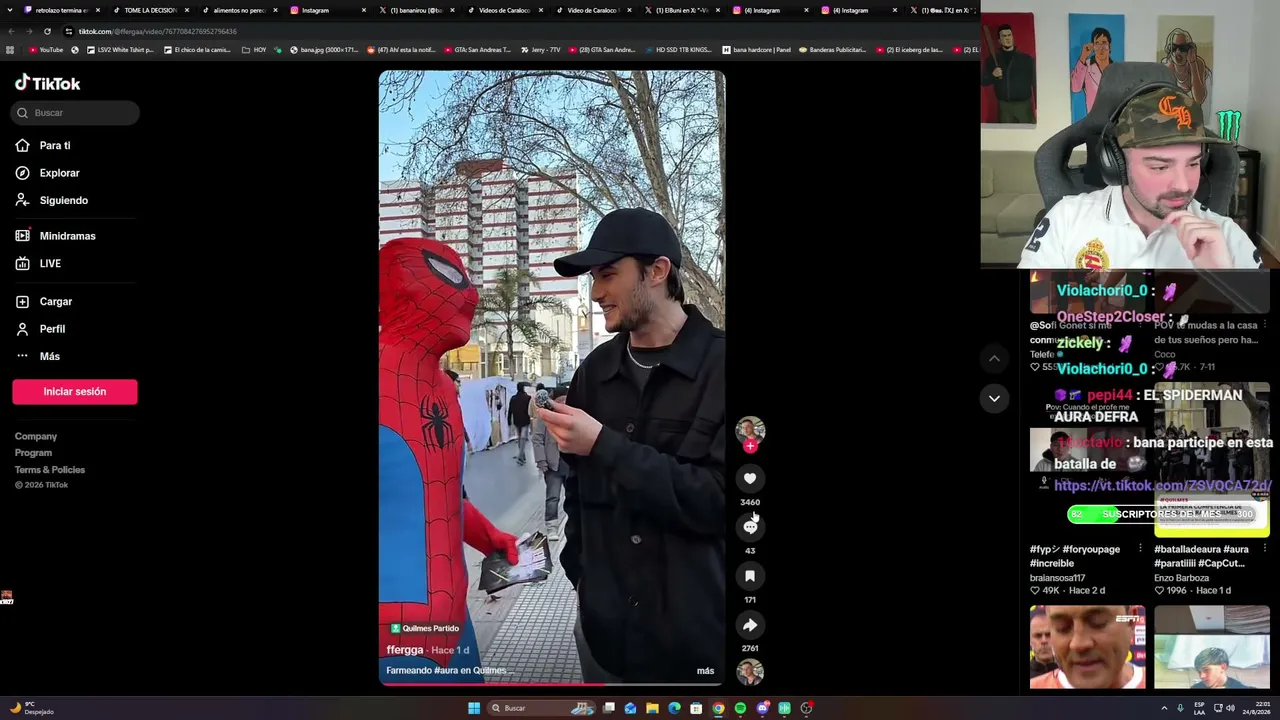
Task: Switch to the retrolazo termina tab
Action: point(61,10)
